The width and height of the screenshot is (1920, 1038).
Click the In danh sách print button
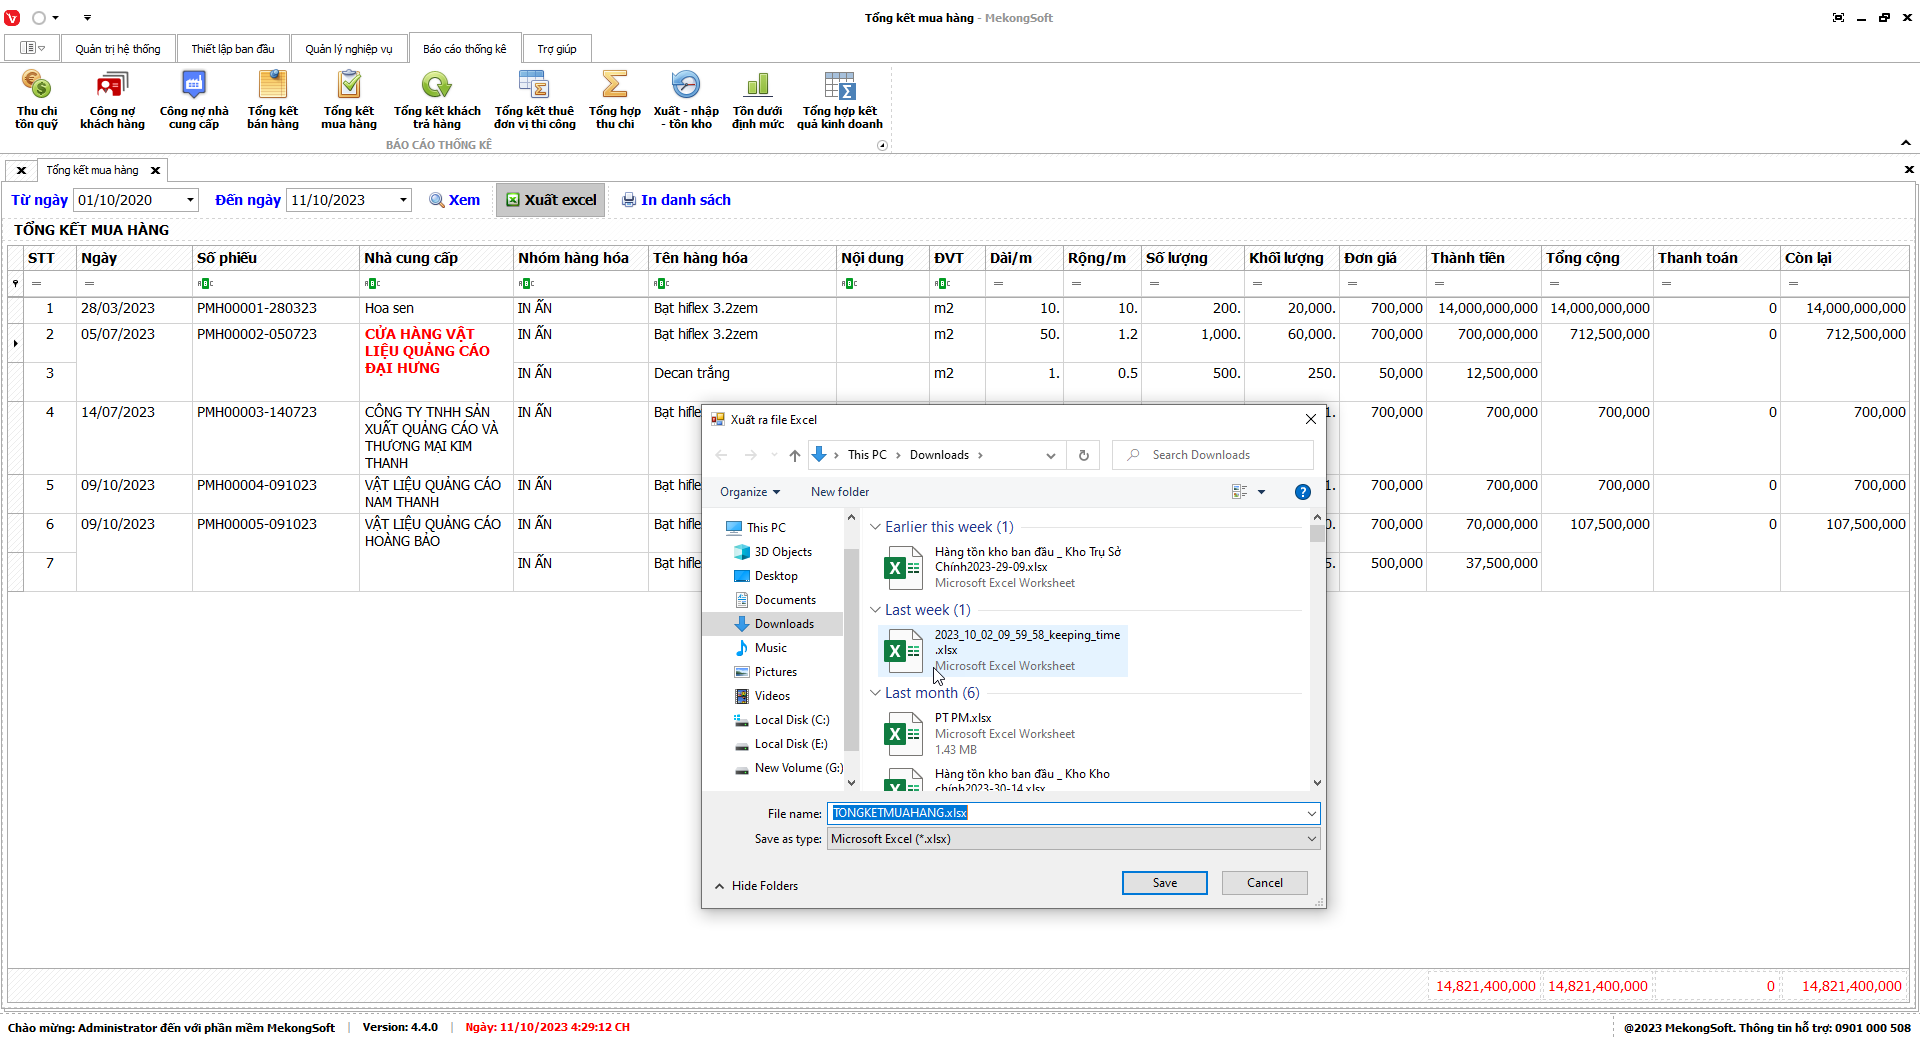pos(676,200)
